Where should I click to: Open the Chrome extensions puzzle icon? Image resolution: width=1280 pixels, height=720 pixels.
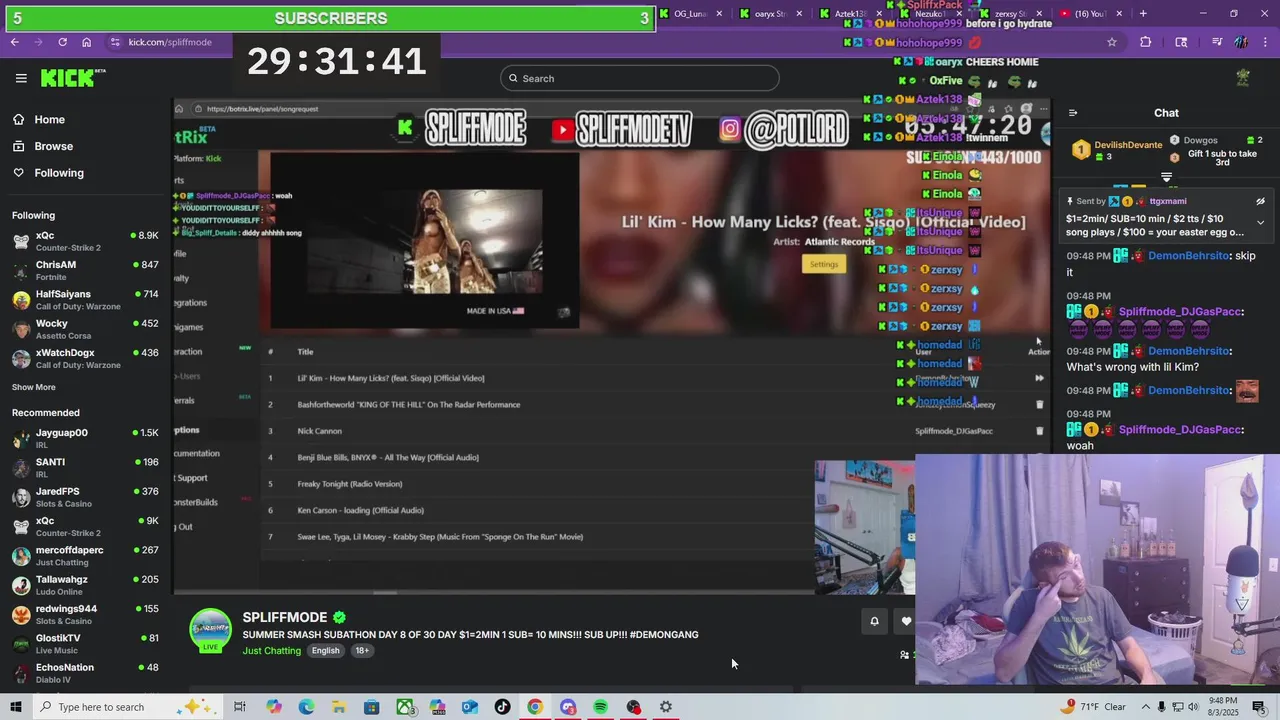[x=1146, y=42]
